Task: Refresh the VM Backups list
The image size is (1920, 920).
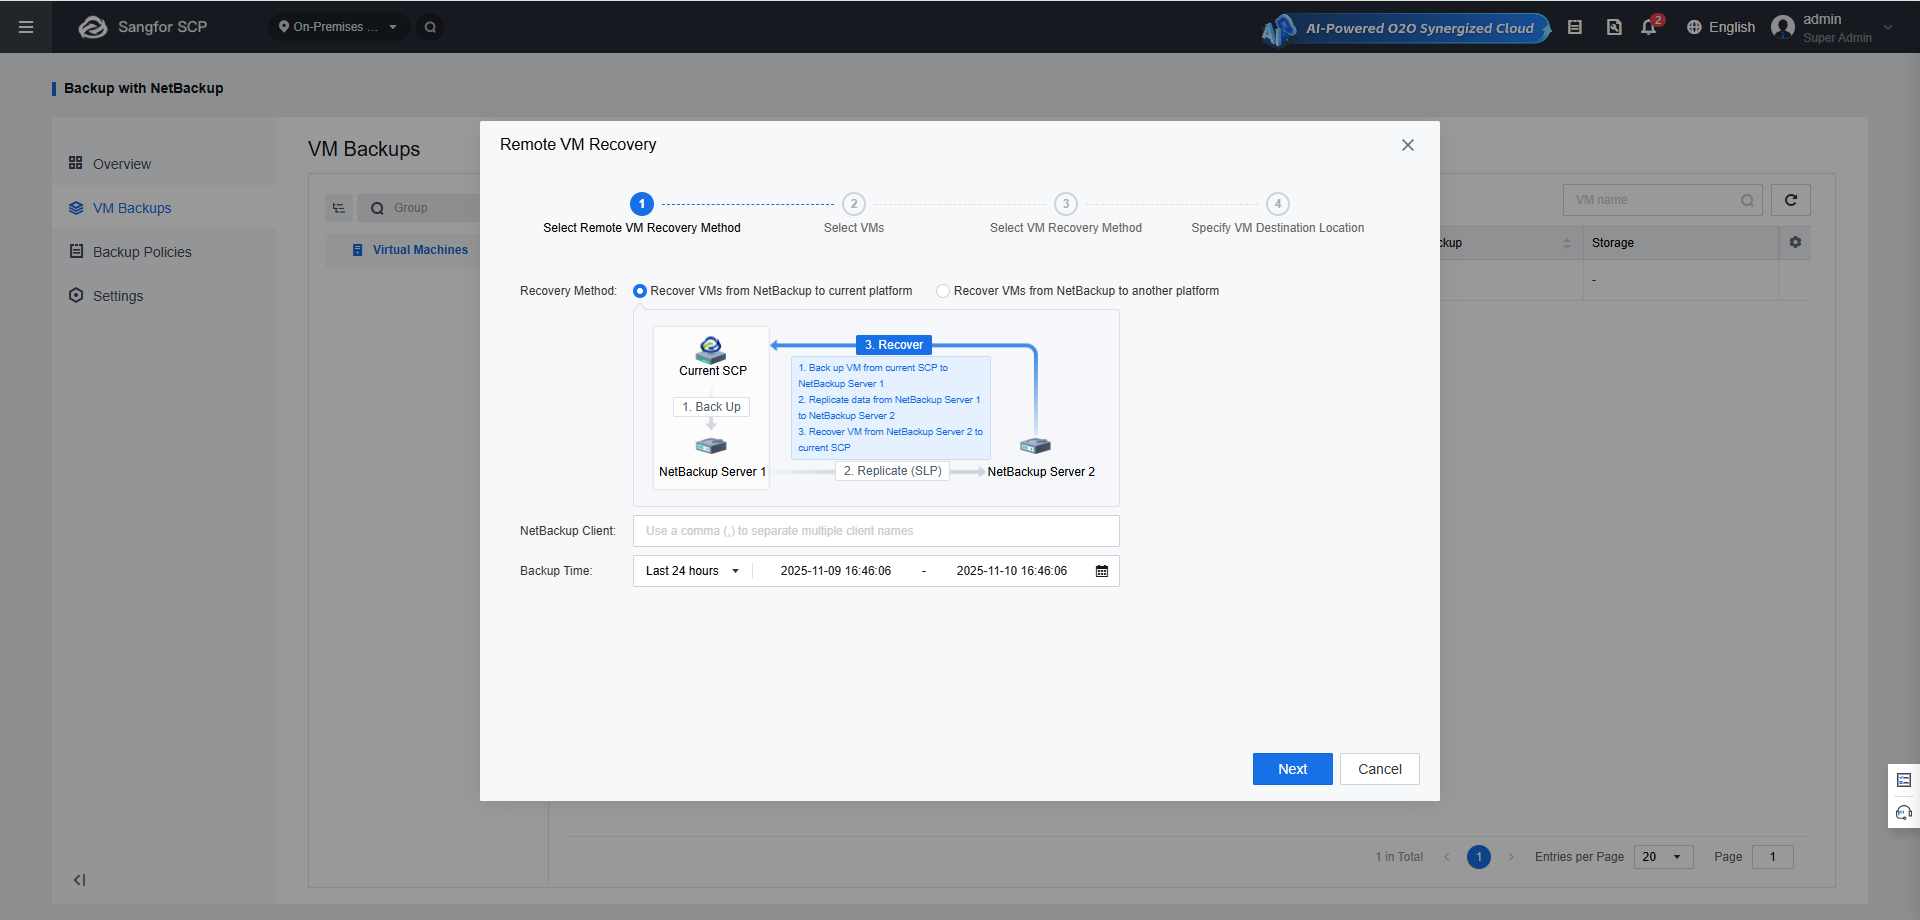Action: coord(1791,200)
